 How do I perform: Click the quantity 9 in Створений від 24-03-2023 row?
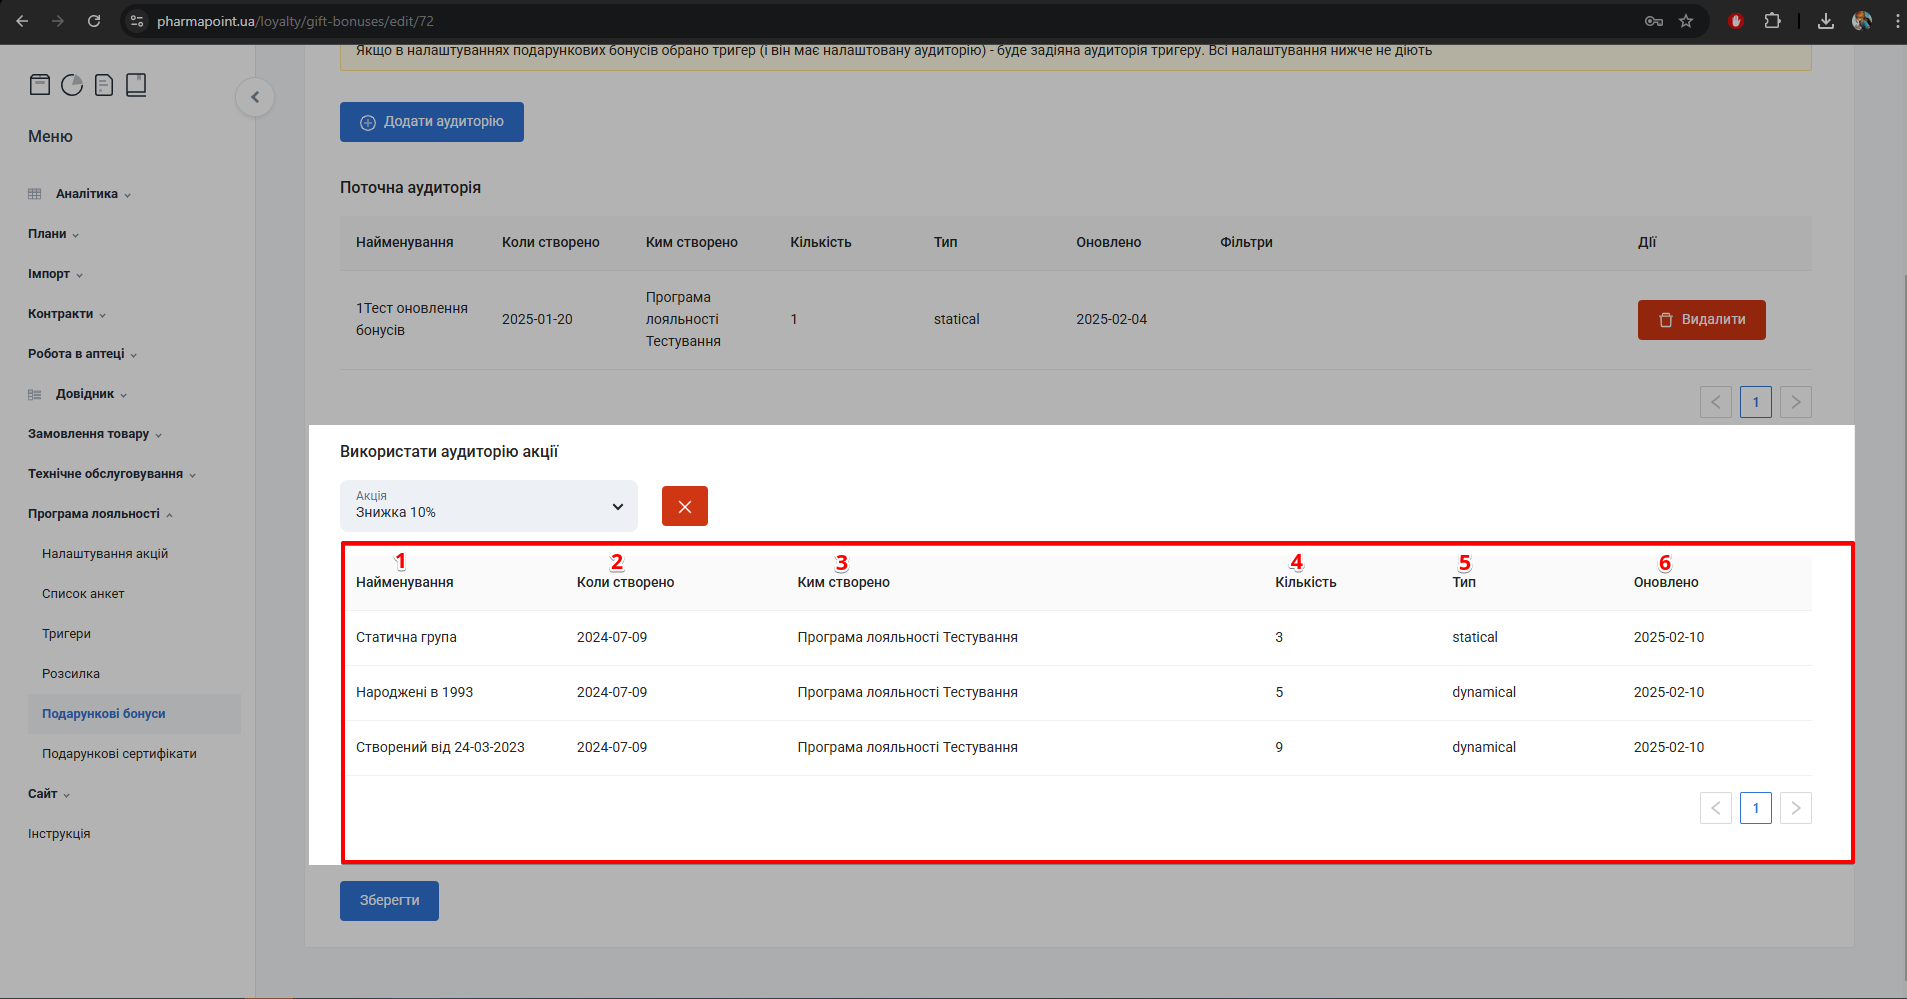[x=1279, y=747]
